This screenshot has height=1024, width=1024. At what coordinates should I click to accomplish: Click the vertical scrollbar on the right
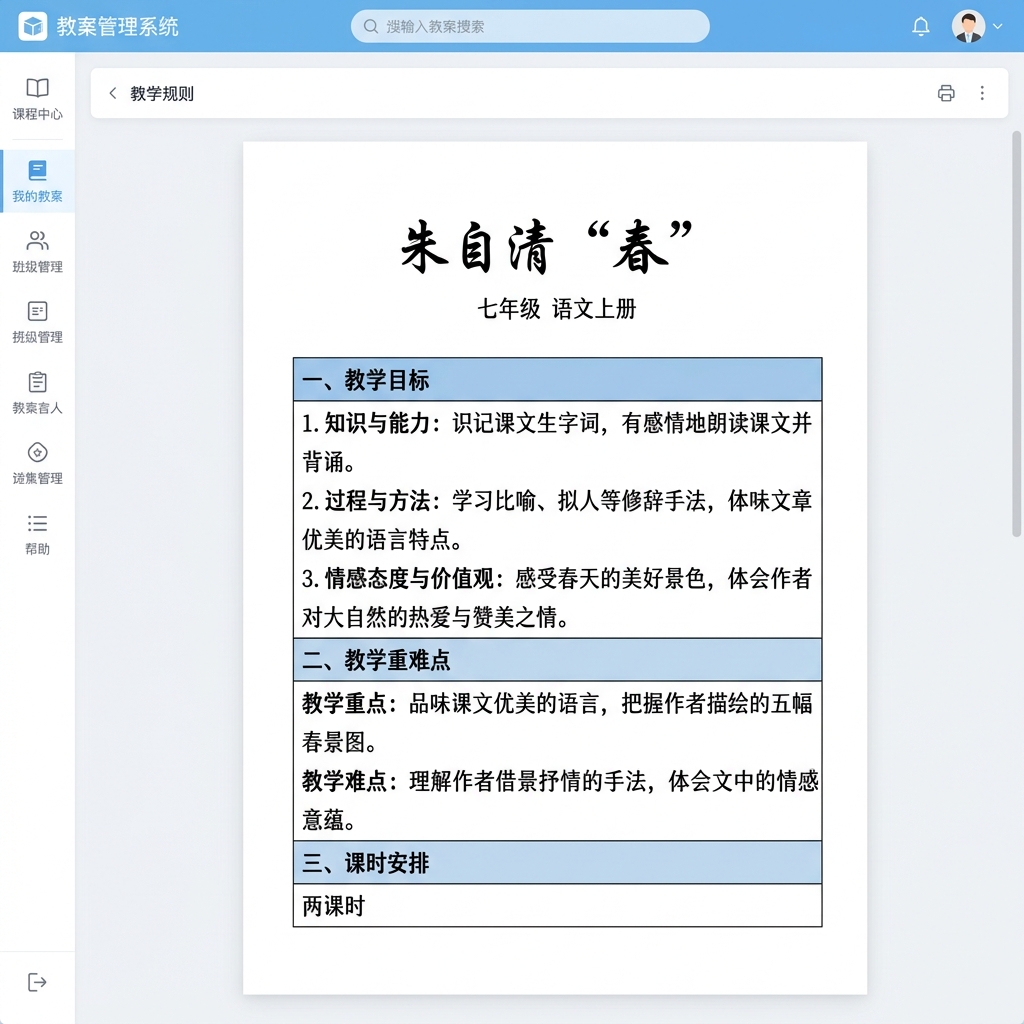(1017, 330)
